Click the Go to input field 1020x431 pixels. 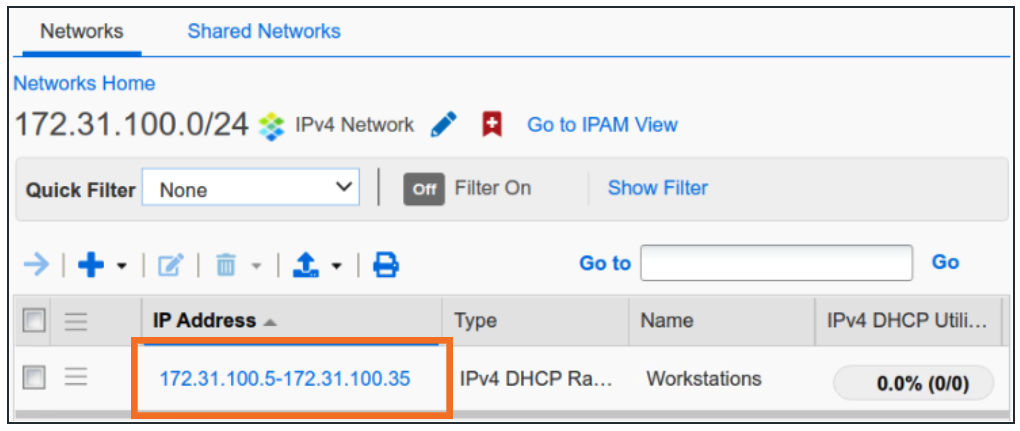[x=776, y=263]
